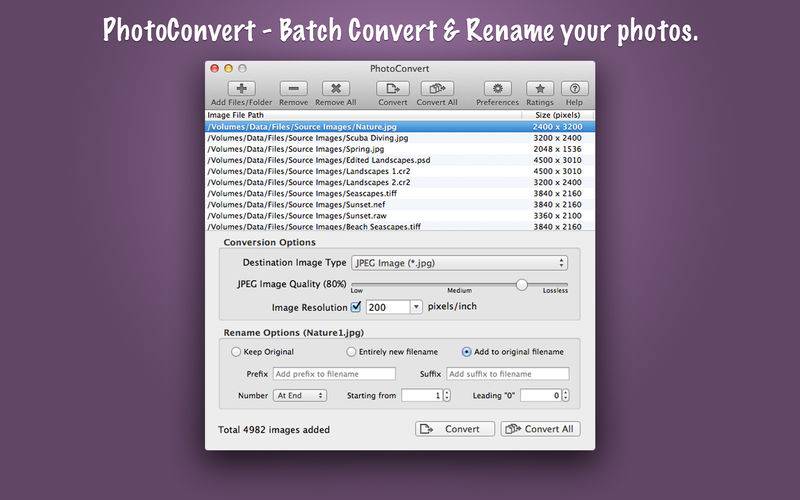Select the Sunset.nef row
Image resolution: width=800 pixels, height=500 pixels.
point(400,205)
